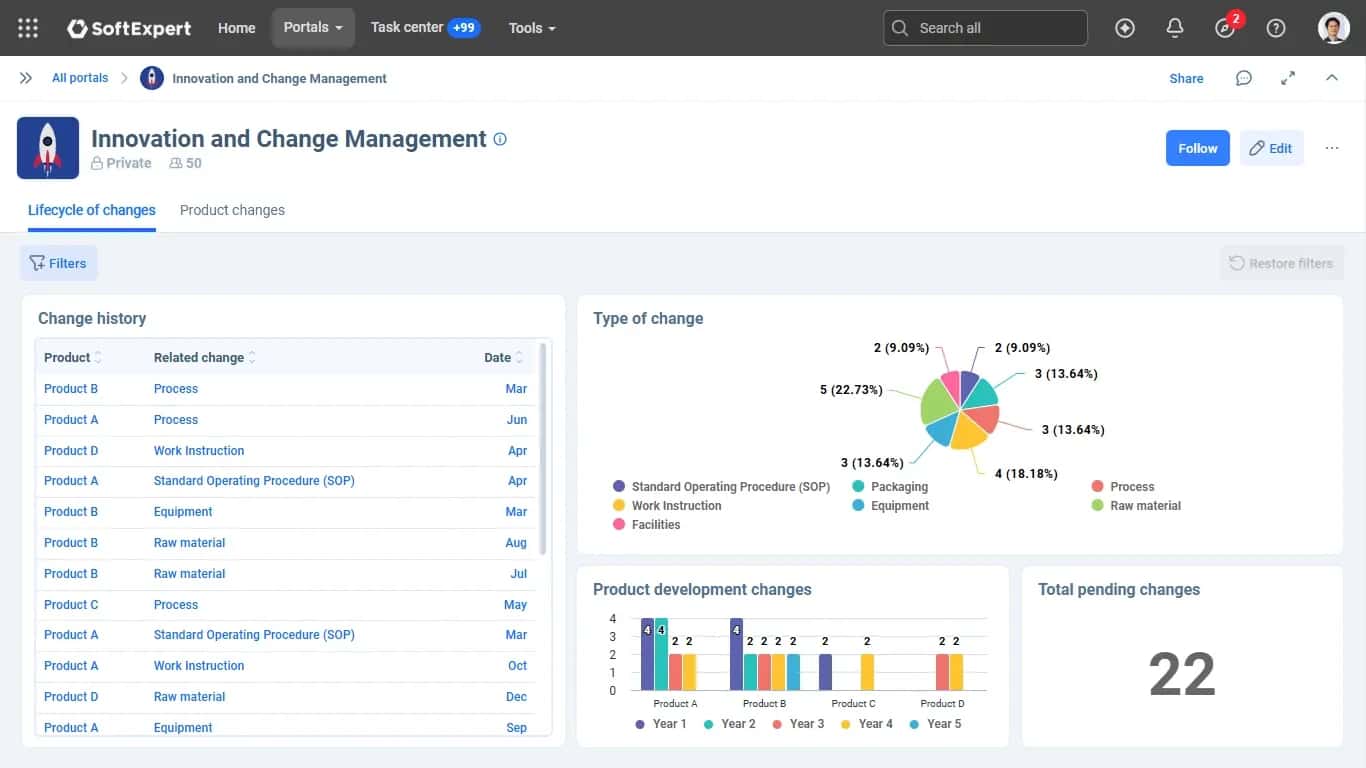Click the info icon beside portal title
This screenshot has width=1366, height=768.
coord(500,139)
